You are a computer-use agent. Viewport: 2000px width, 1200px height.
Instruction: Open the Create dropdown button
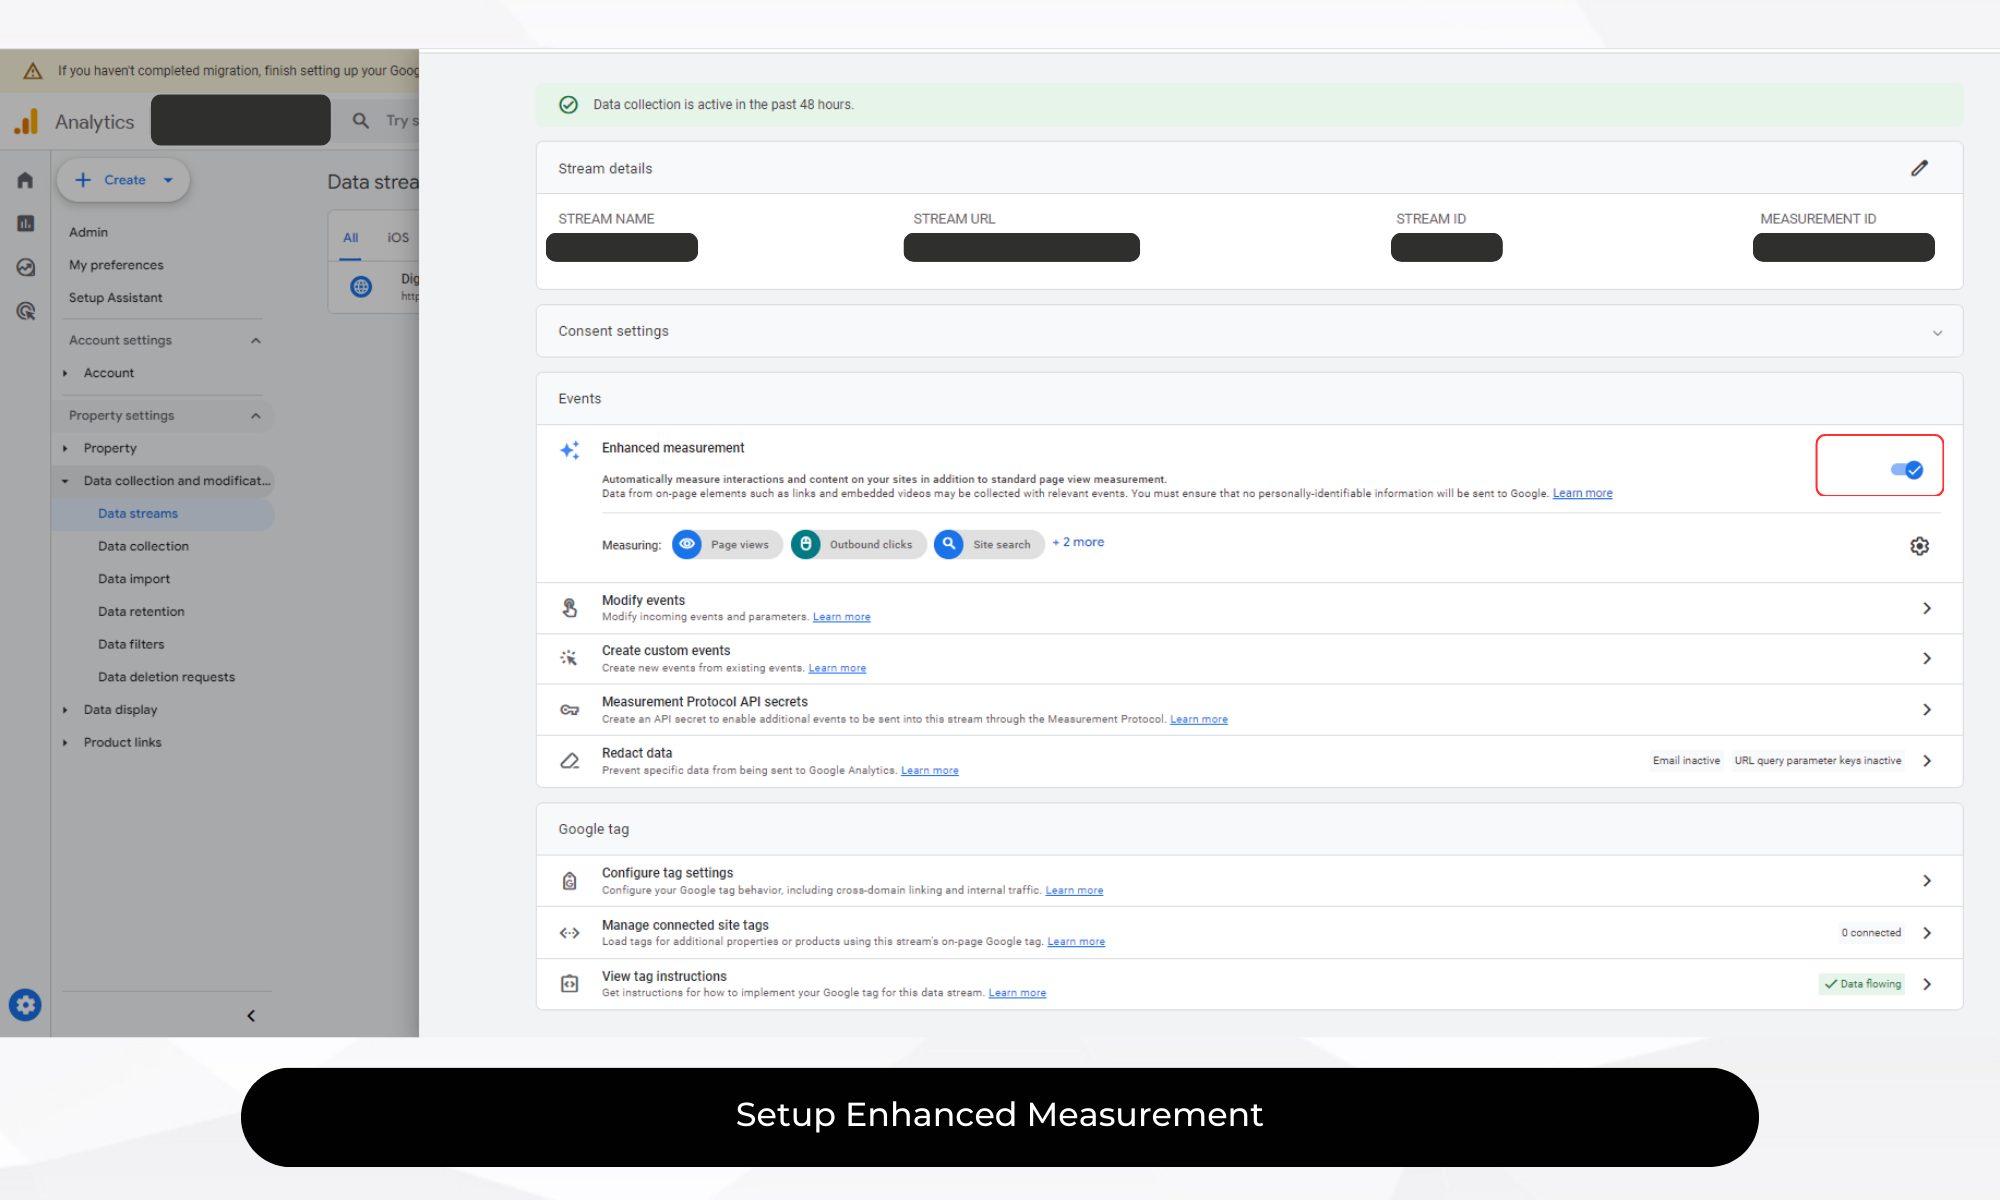coord(124,180)
